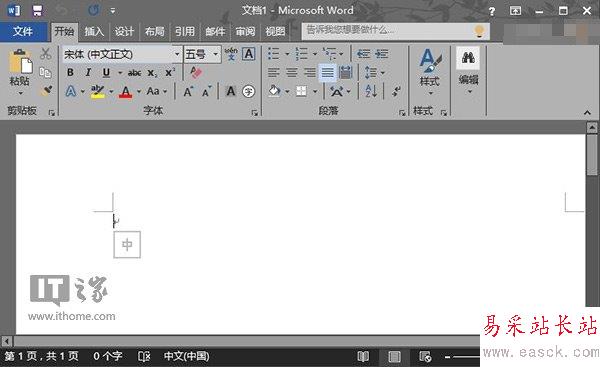Click the distributed alignment icon
Image resolution: width=600 pixels, height=367 pixels.
coord(346,72)
